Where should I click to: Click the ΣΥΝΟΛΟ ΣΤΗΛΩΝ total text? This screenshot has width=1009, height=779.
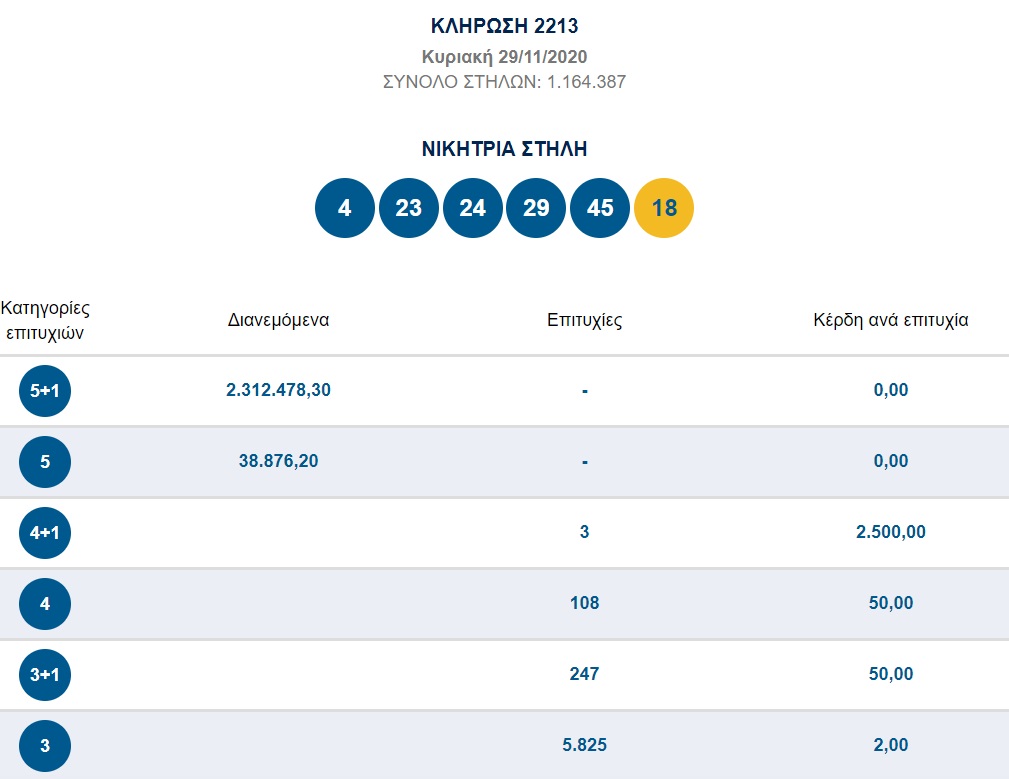[x=504, y=82]
